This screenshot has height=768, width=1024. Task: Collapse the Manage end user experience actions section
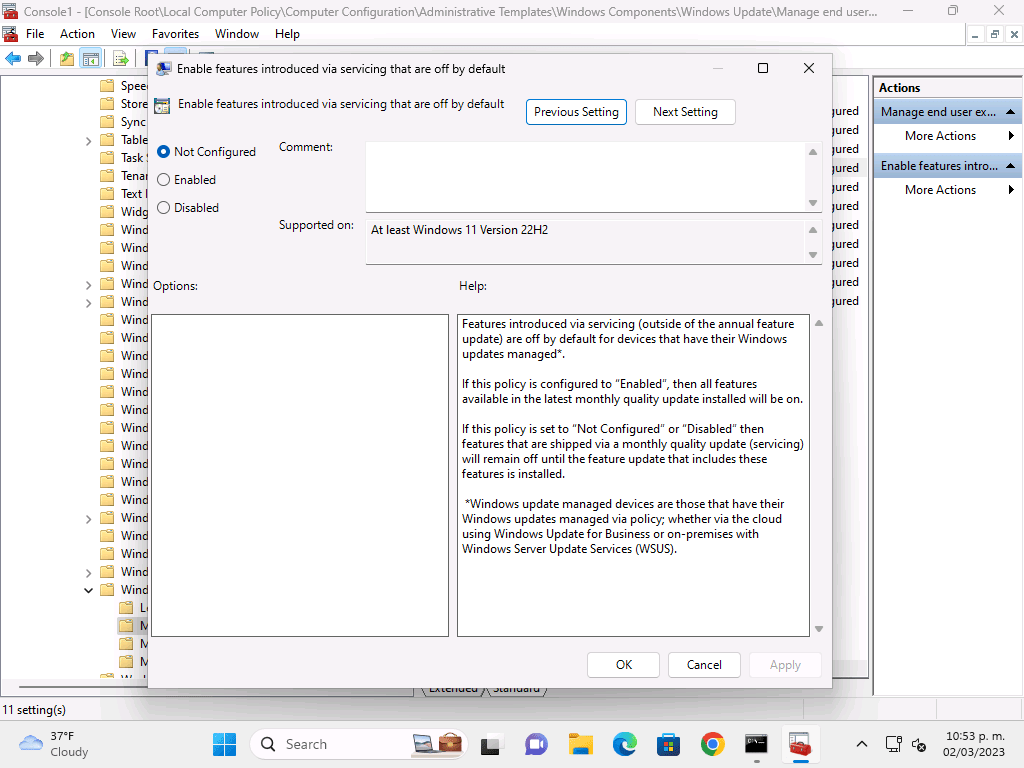click(1011, 112)
